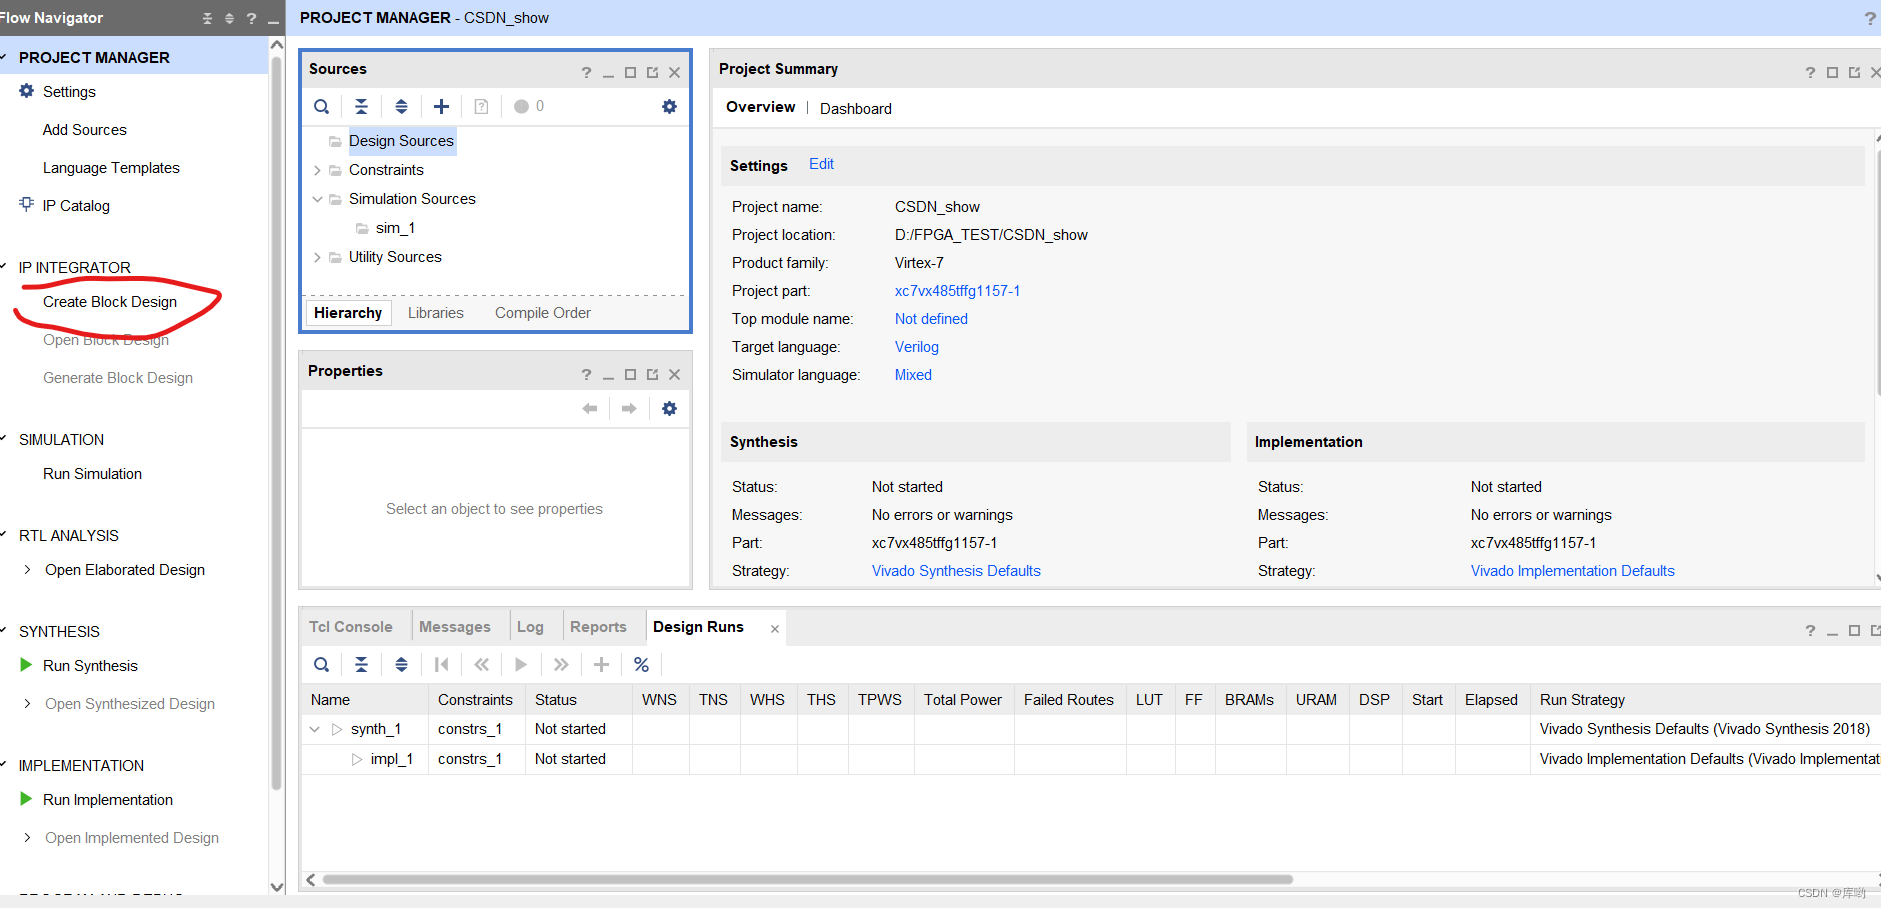This screenshot has height=908, width=1881.
Task: Open Sources panel settings gear
Action: (669, 107)
